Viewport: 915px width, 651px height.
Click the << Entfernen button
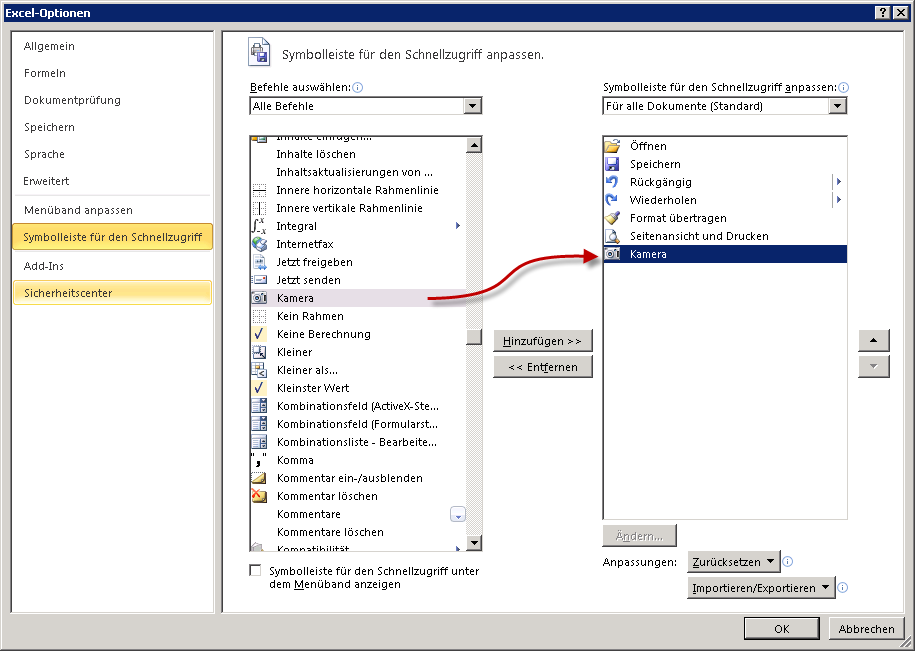tap(543, 367)
